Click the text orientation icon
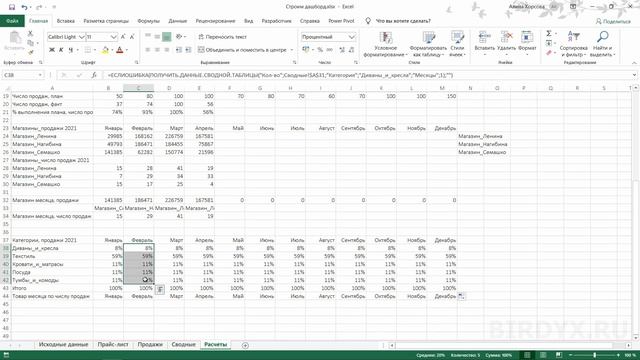640x360 pixels. [179, 37]
